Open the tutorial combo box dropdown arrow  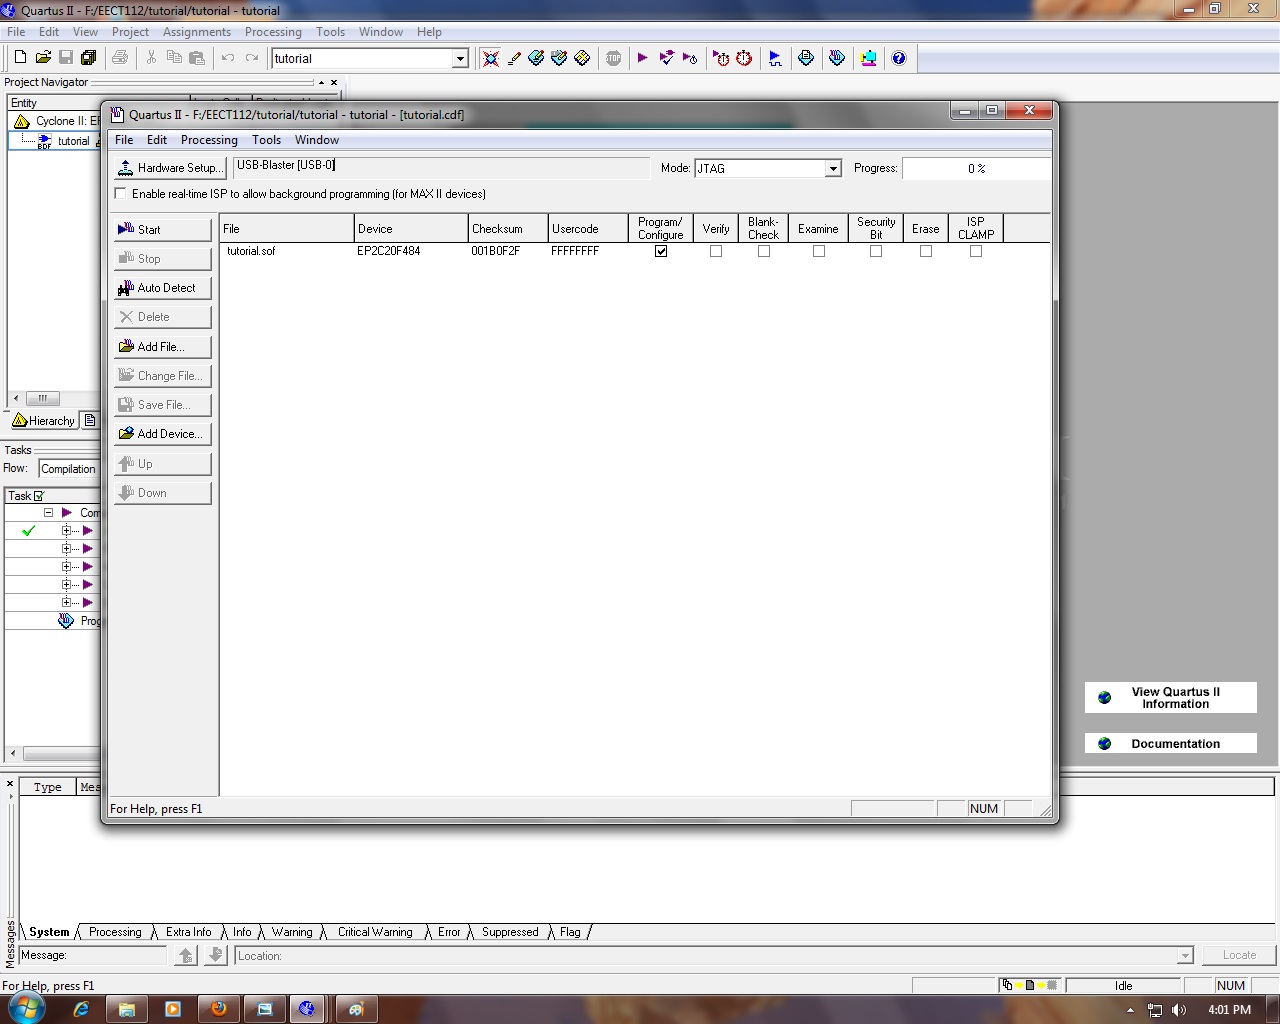(x=461, y=58)
